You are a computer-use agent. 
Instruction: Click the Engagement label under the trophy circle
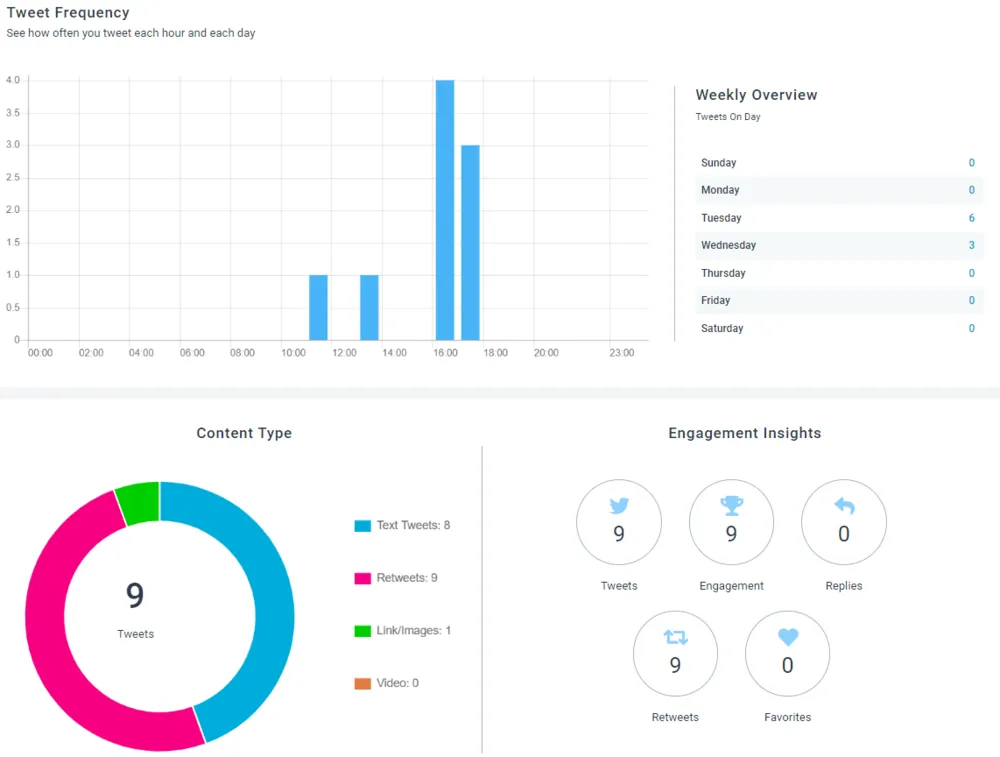coord(732,586)
